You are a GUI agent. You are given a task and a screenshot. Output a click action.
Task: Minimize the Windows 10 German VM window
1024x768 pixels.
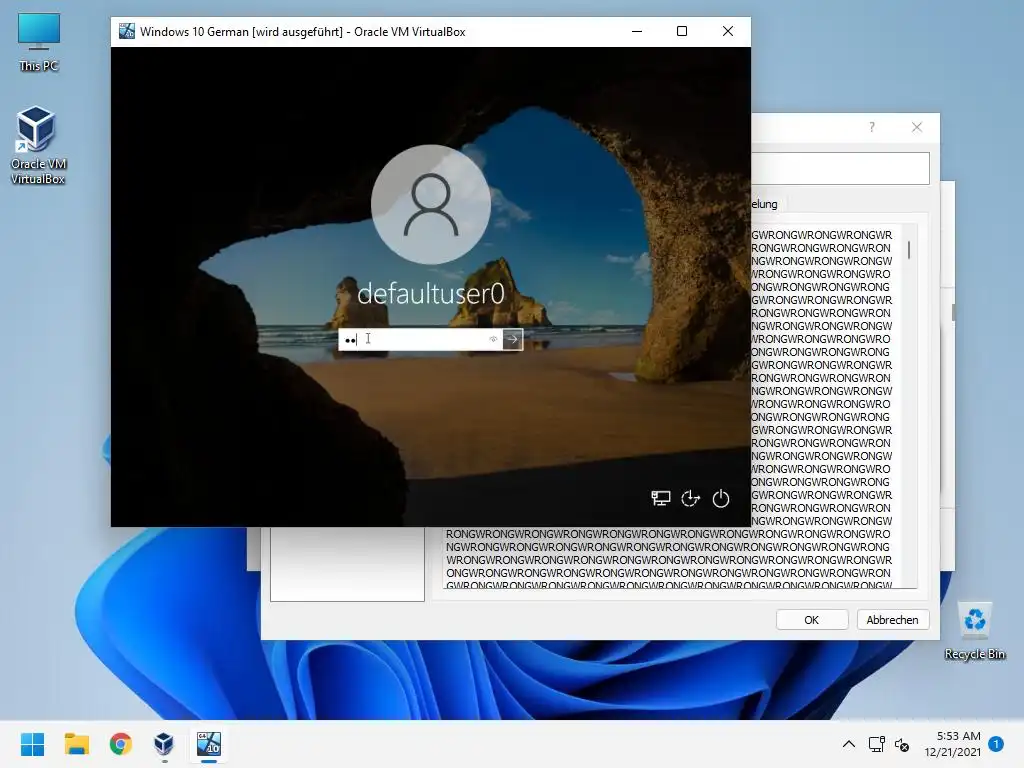tap(637, 31)
